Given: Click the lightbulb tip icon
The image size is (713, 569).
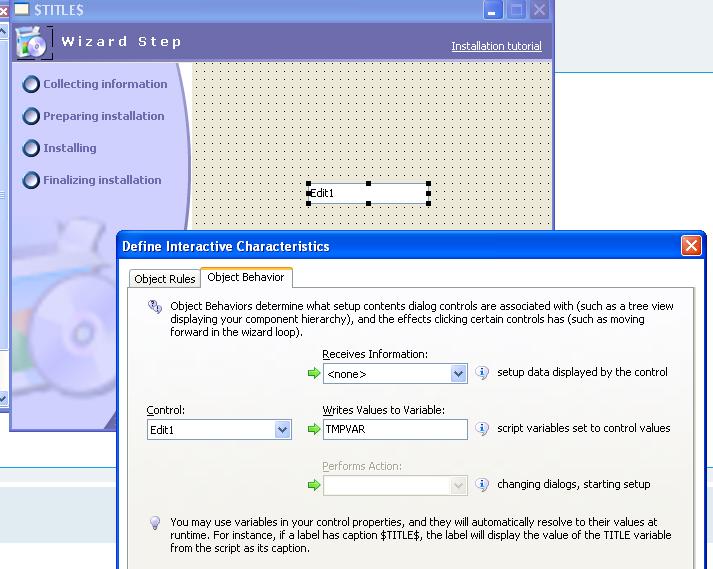Looking at the screenshot, I should click(155, 523).
